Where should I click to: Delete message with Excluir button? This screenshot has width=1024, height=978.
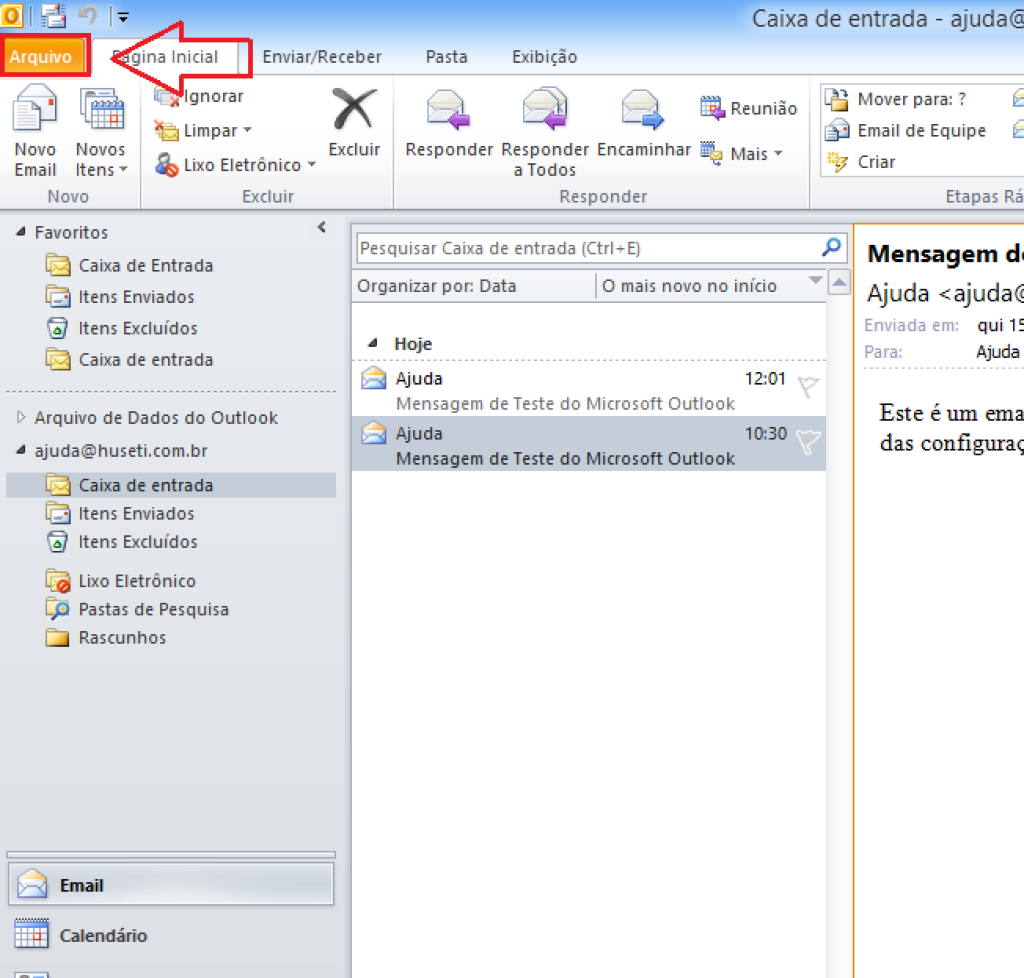(354, 123)
